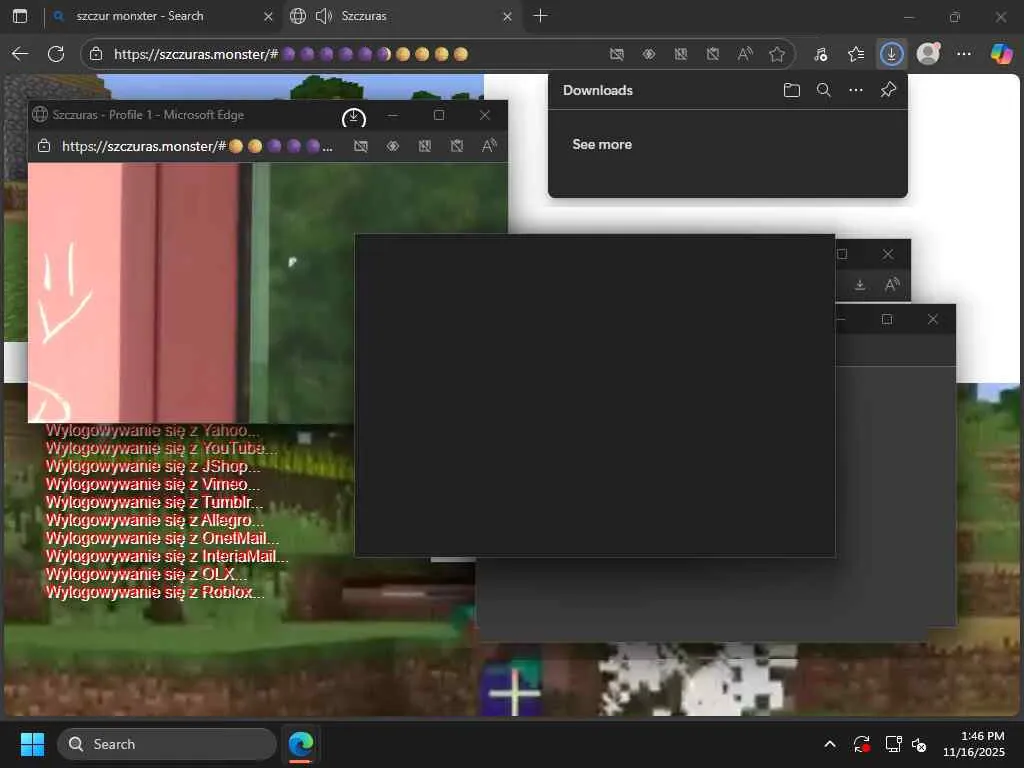
Task: Click 'Wylogowywanie się z Allegro...' text
Action: tap(154, 520)
